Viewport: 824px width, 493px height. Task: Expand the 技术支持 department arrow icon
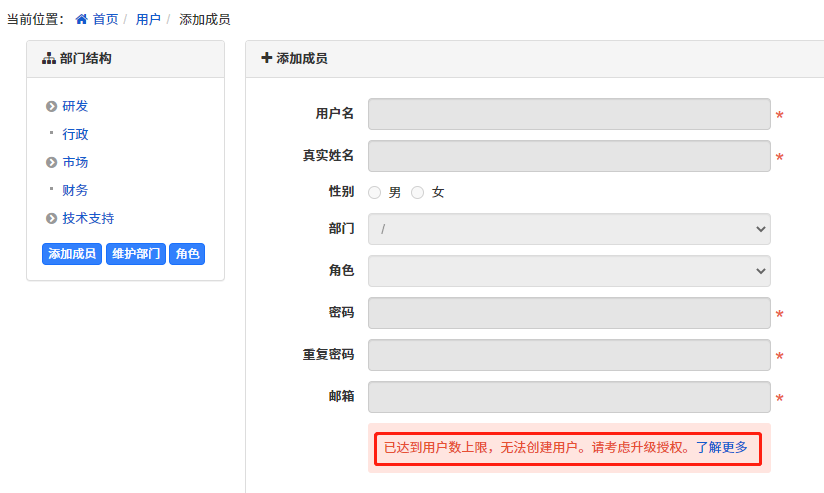click(x=51, y=219)
